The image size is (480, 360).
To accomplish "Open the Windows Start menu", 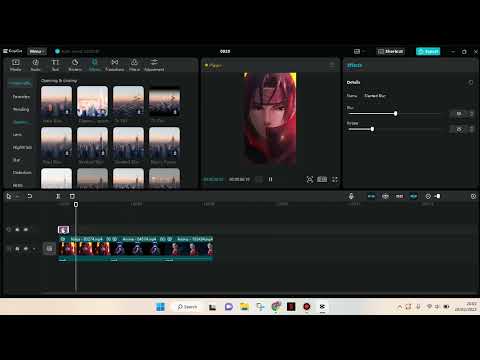I will click(x=160, y=307).
